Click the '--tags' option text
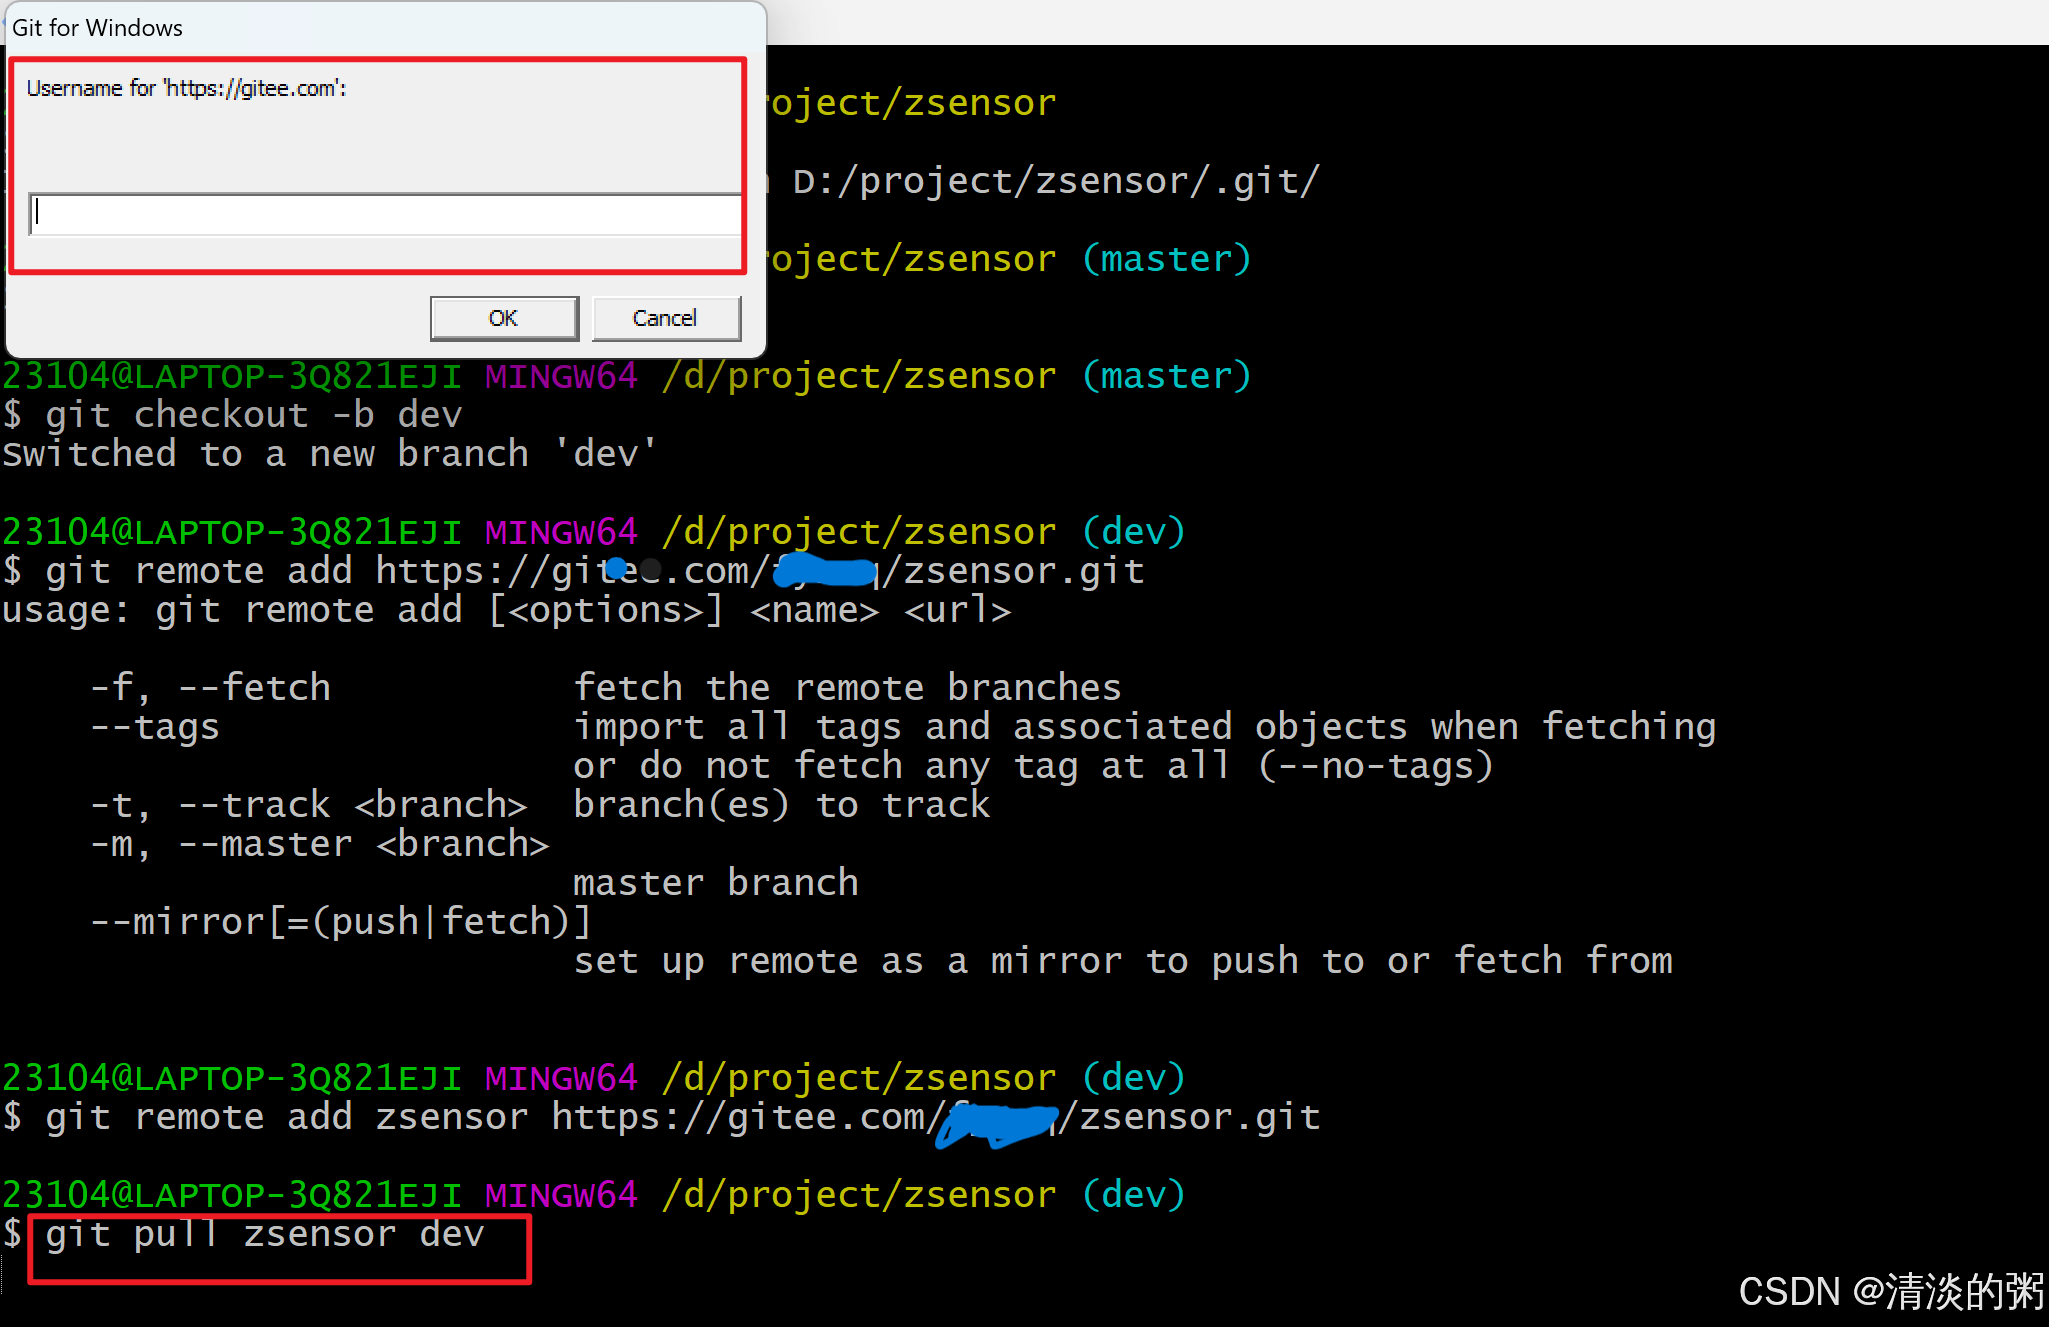Viewport: 2049px width, 1327px height. pyautogui.click(x=155, y=727)
